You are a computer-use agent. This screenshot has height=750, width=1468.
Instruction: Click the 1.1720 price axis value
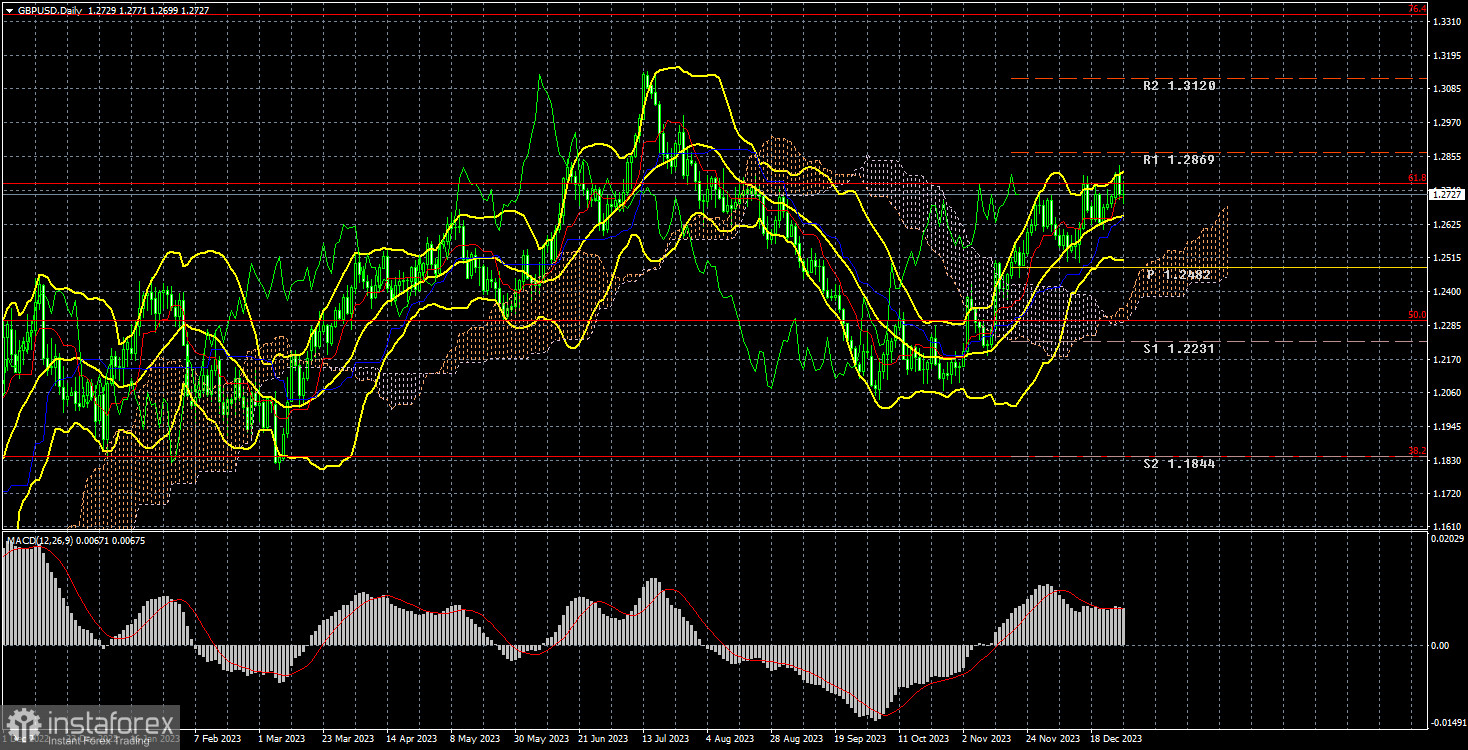(x=1447, y=493)
